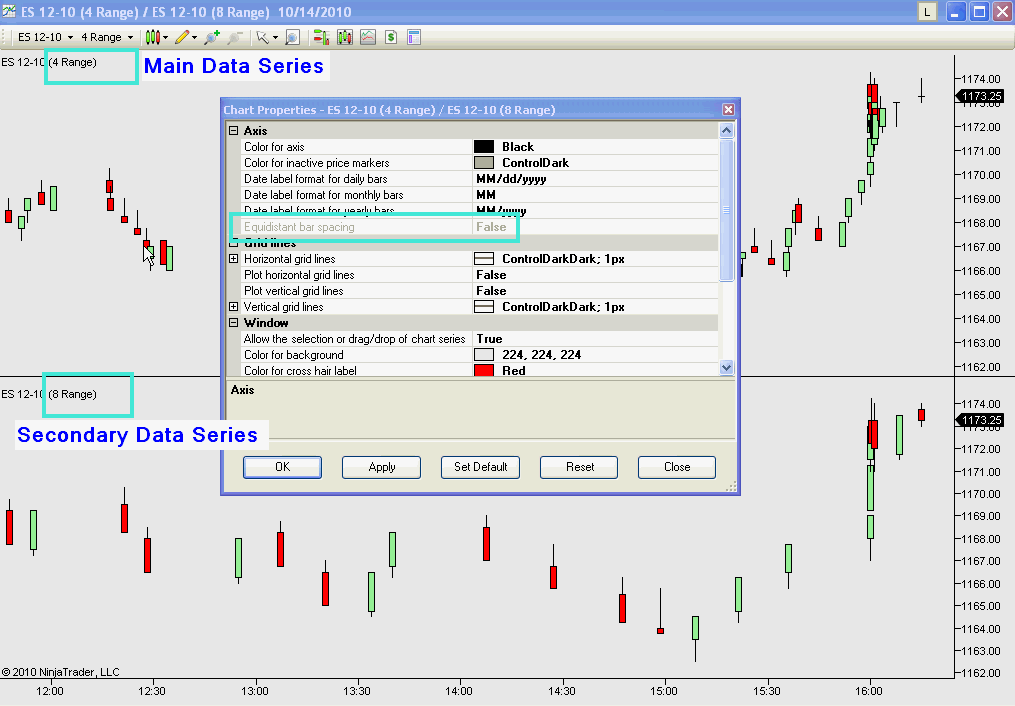The height and width of the screenshot is (706, 1015).
Task: Click the Vertical grid lines line style swatch
Action: tap(484, 307)
